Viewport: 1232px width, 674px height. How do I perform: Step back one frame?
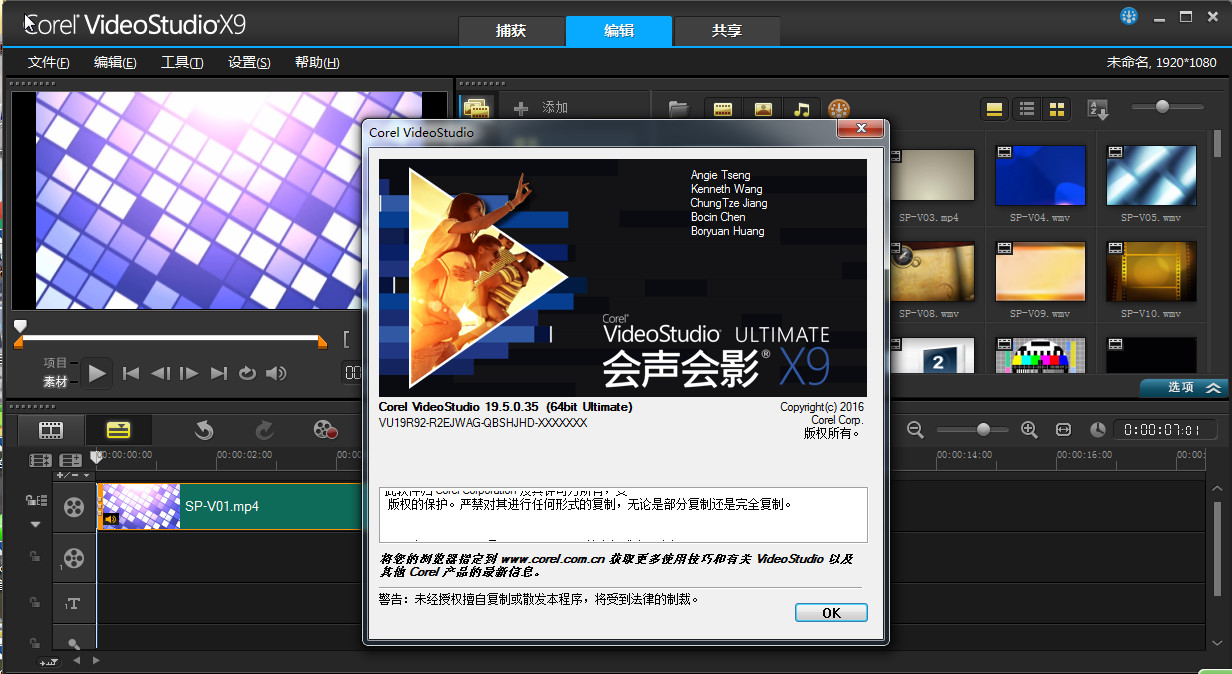coord(160,373)
